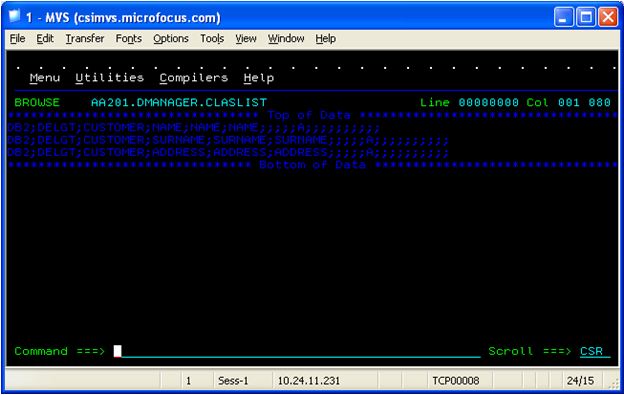Click Sess-1 in the status bar
624x395 pixels.
(x=233, y=381)
